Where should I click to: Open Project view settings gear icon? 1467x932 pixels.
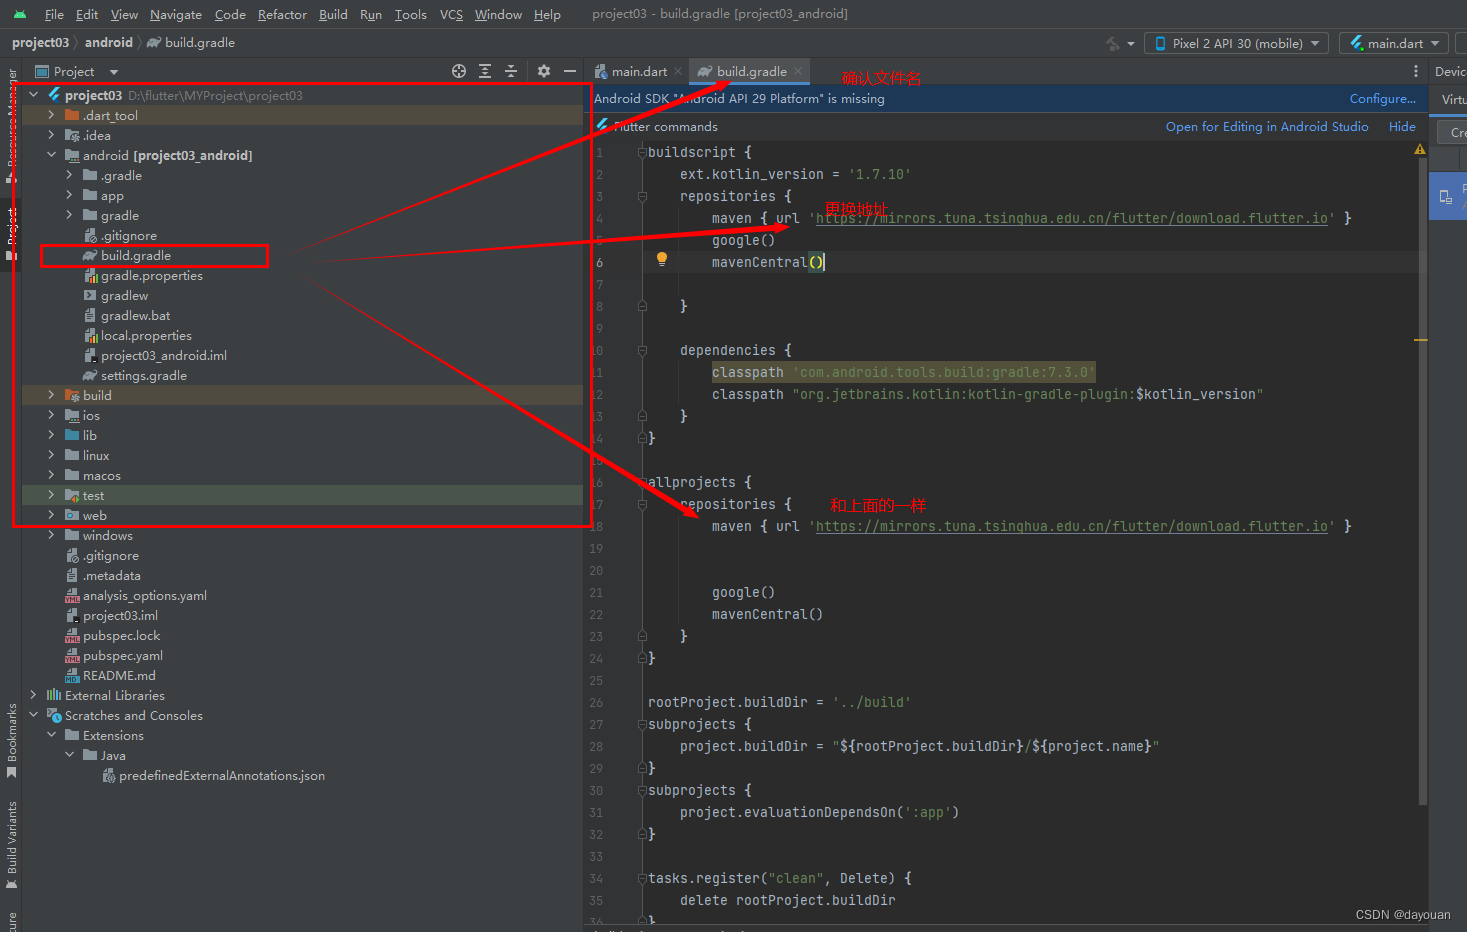coord(542,71)
